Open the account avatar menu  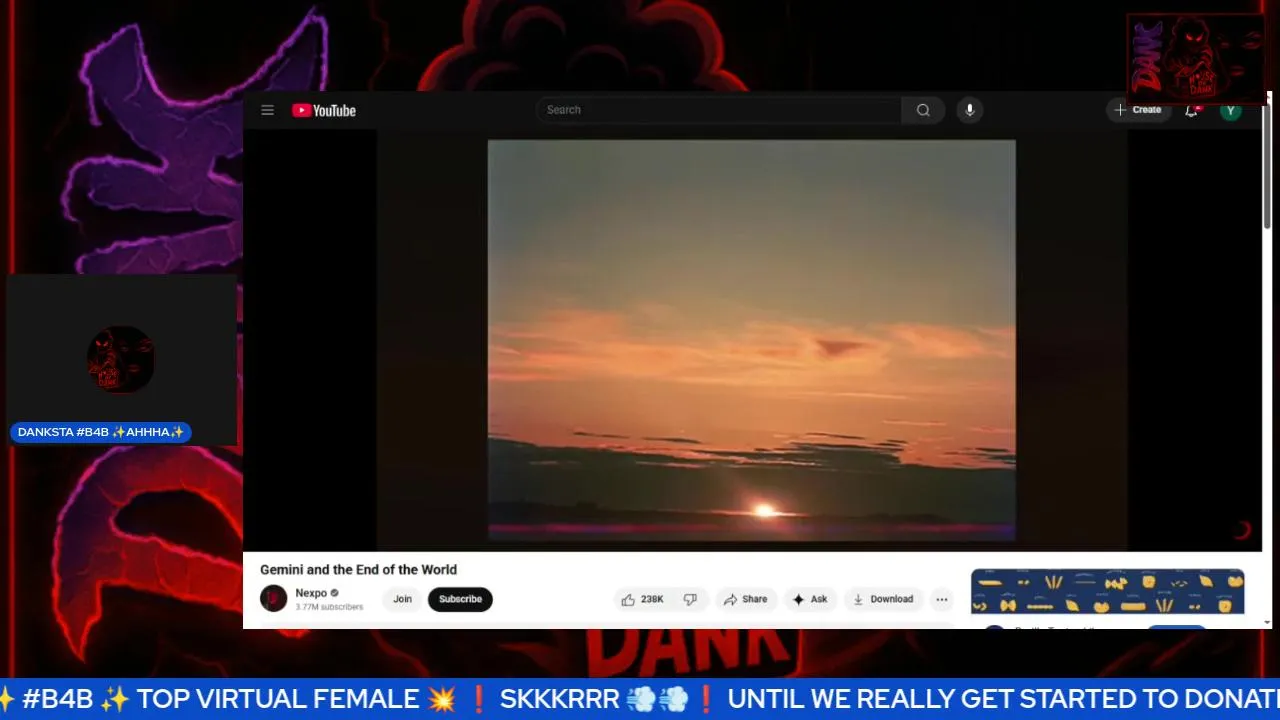1231,110
